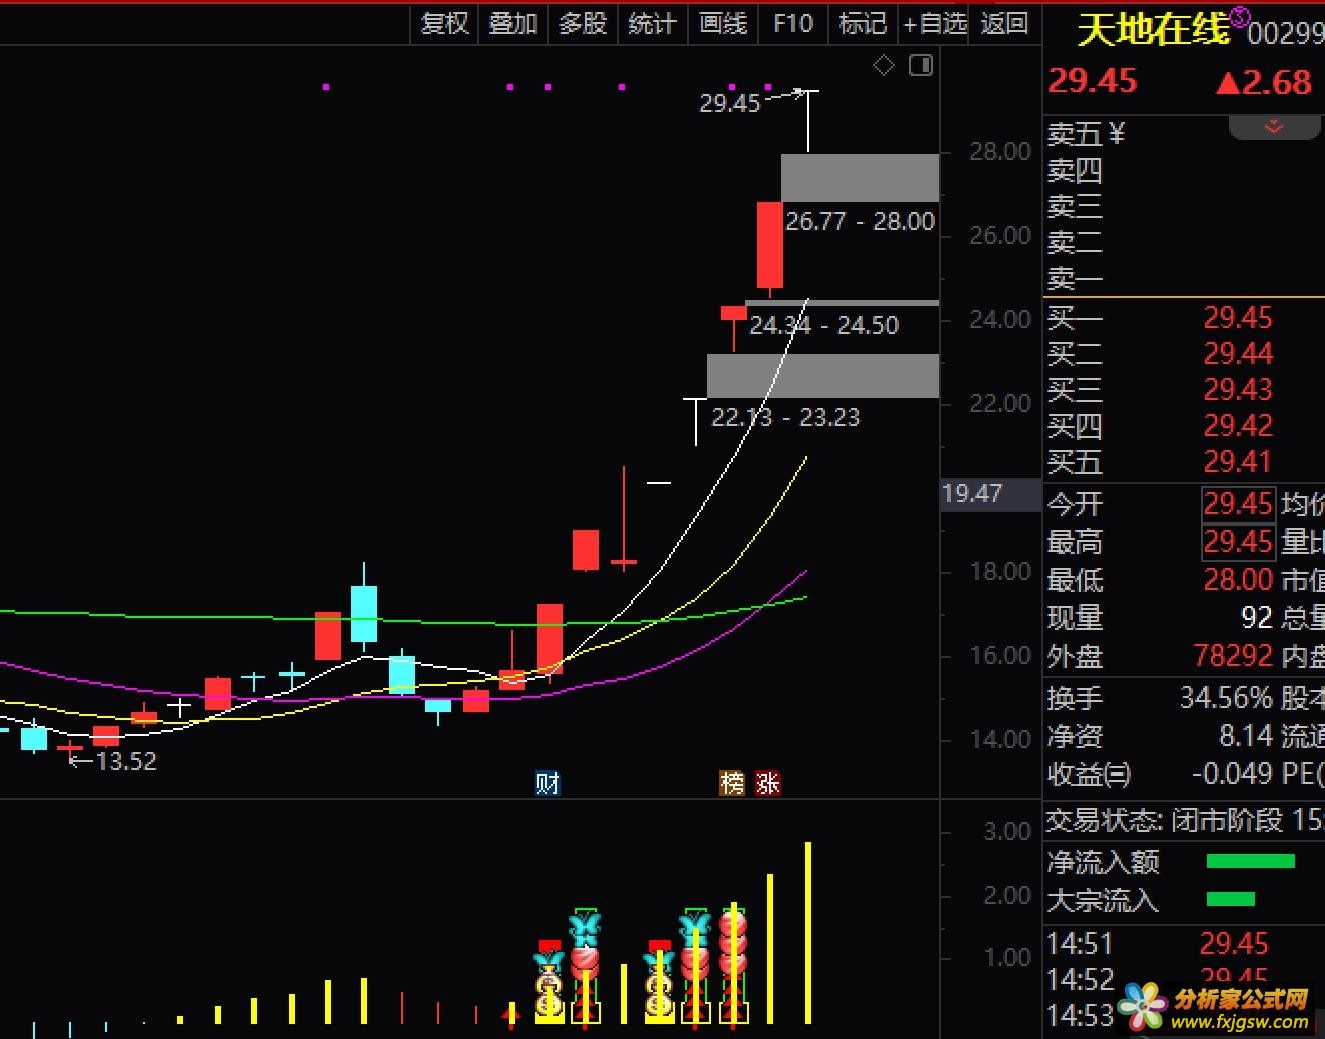Click the 返回 back button
Viewport: 1325px width, 1039px height.
pos(1004,23)
